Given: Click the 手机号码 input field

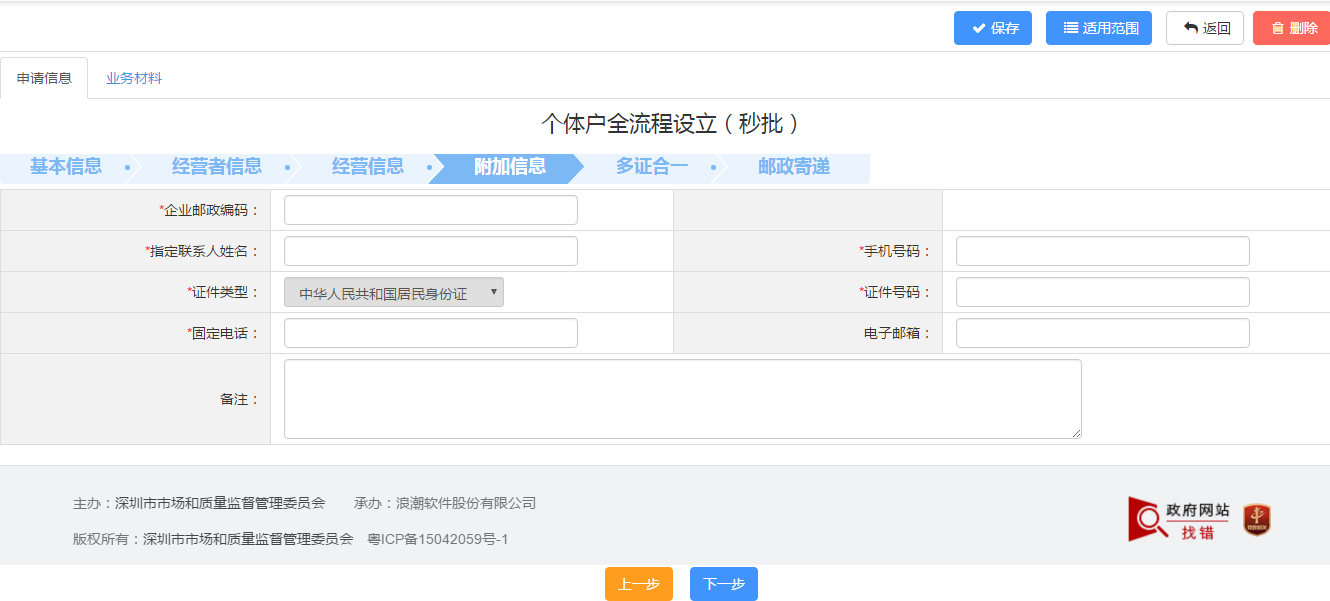Looking at the screenshot, I should click(x=1102, y=251).
